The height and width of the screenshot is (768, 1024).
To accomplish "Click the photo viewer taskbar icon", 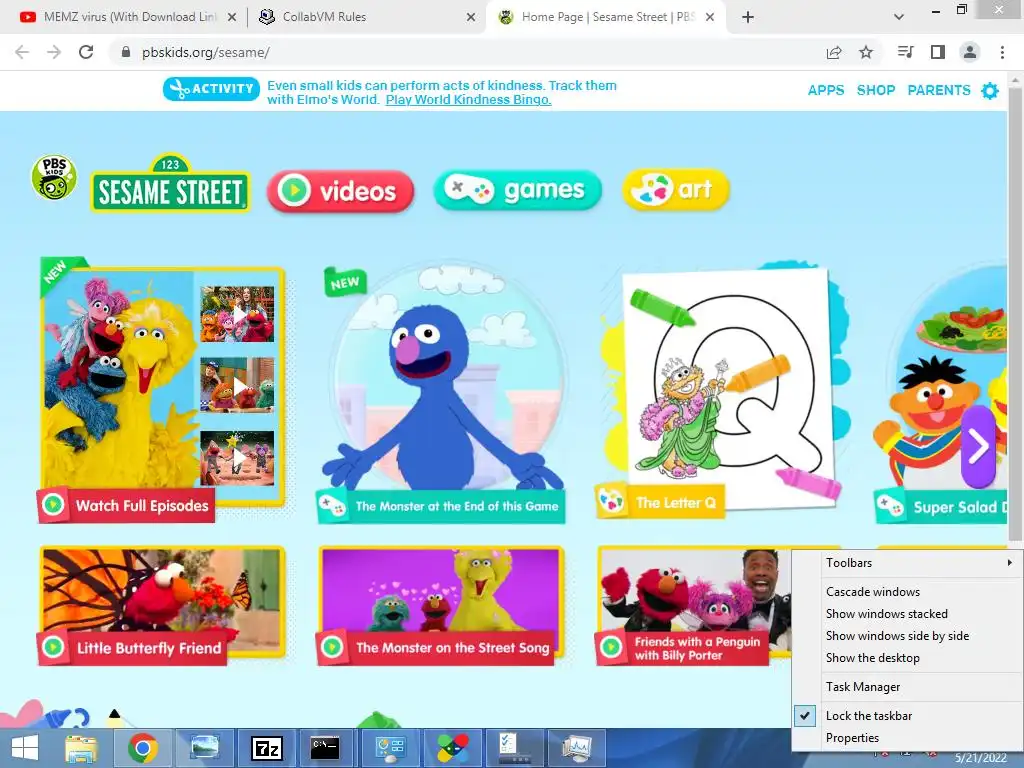I will pos(204,748).
